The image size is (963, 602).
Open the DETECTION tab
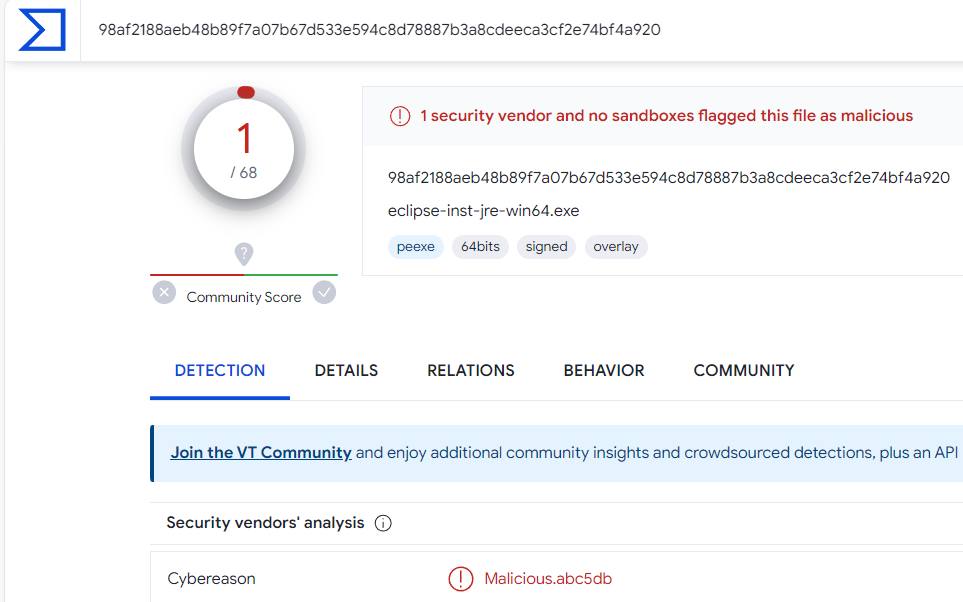tap(220, 370)
